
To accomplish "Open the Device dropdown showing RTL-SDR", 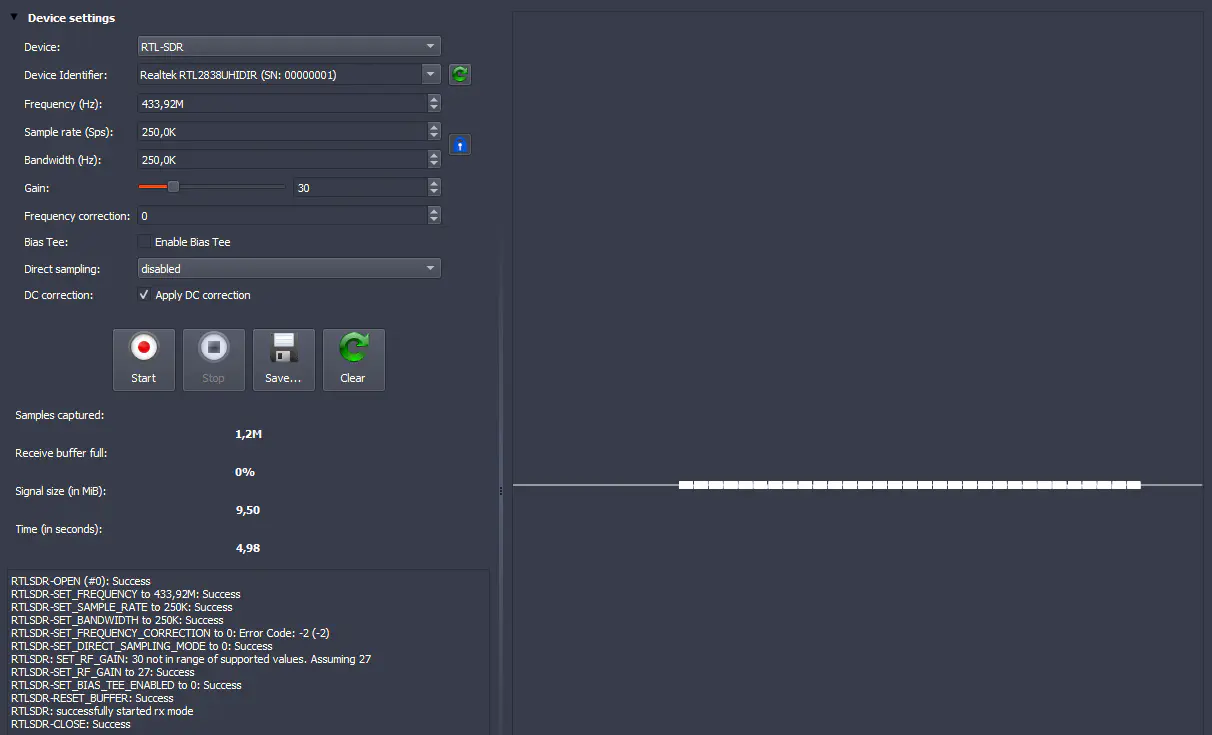I will coord(288,46).
